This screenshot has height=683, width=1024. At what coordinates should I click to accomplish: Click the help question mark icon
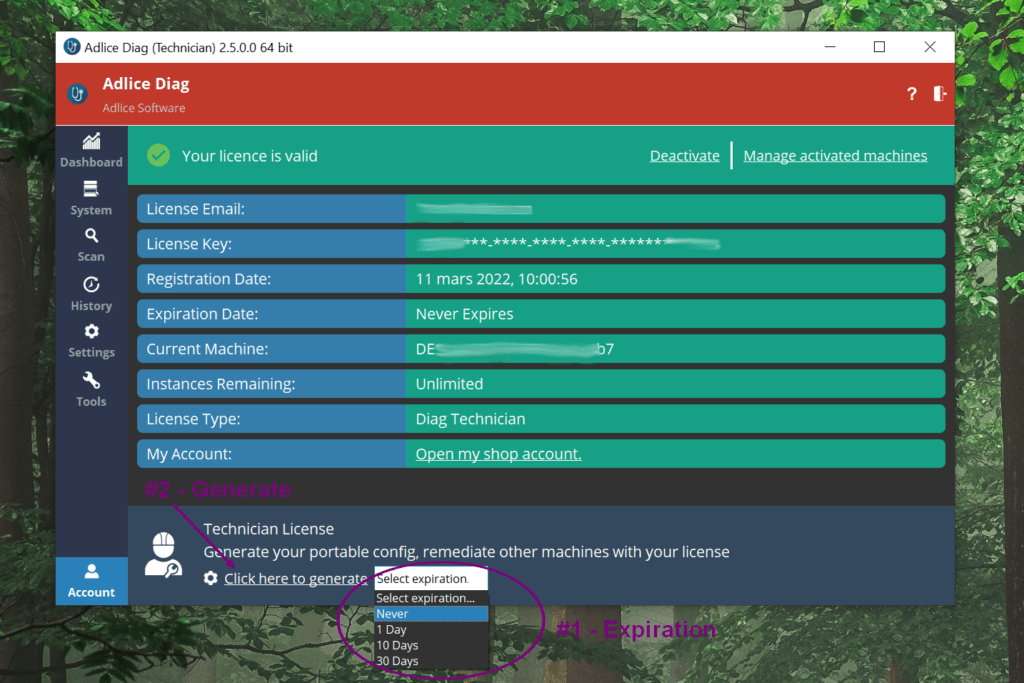tap(911, 94)
